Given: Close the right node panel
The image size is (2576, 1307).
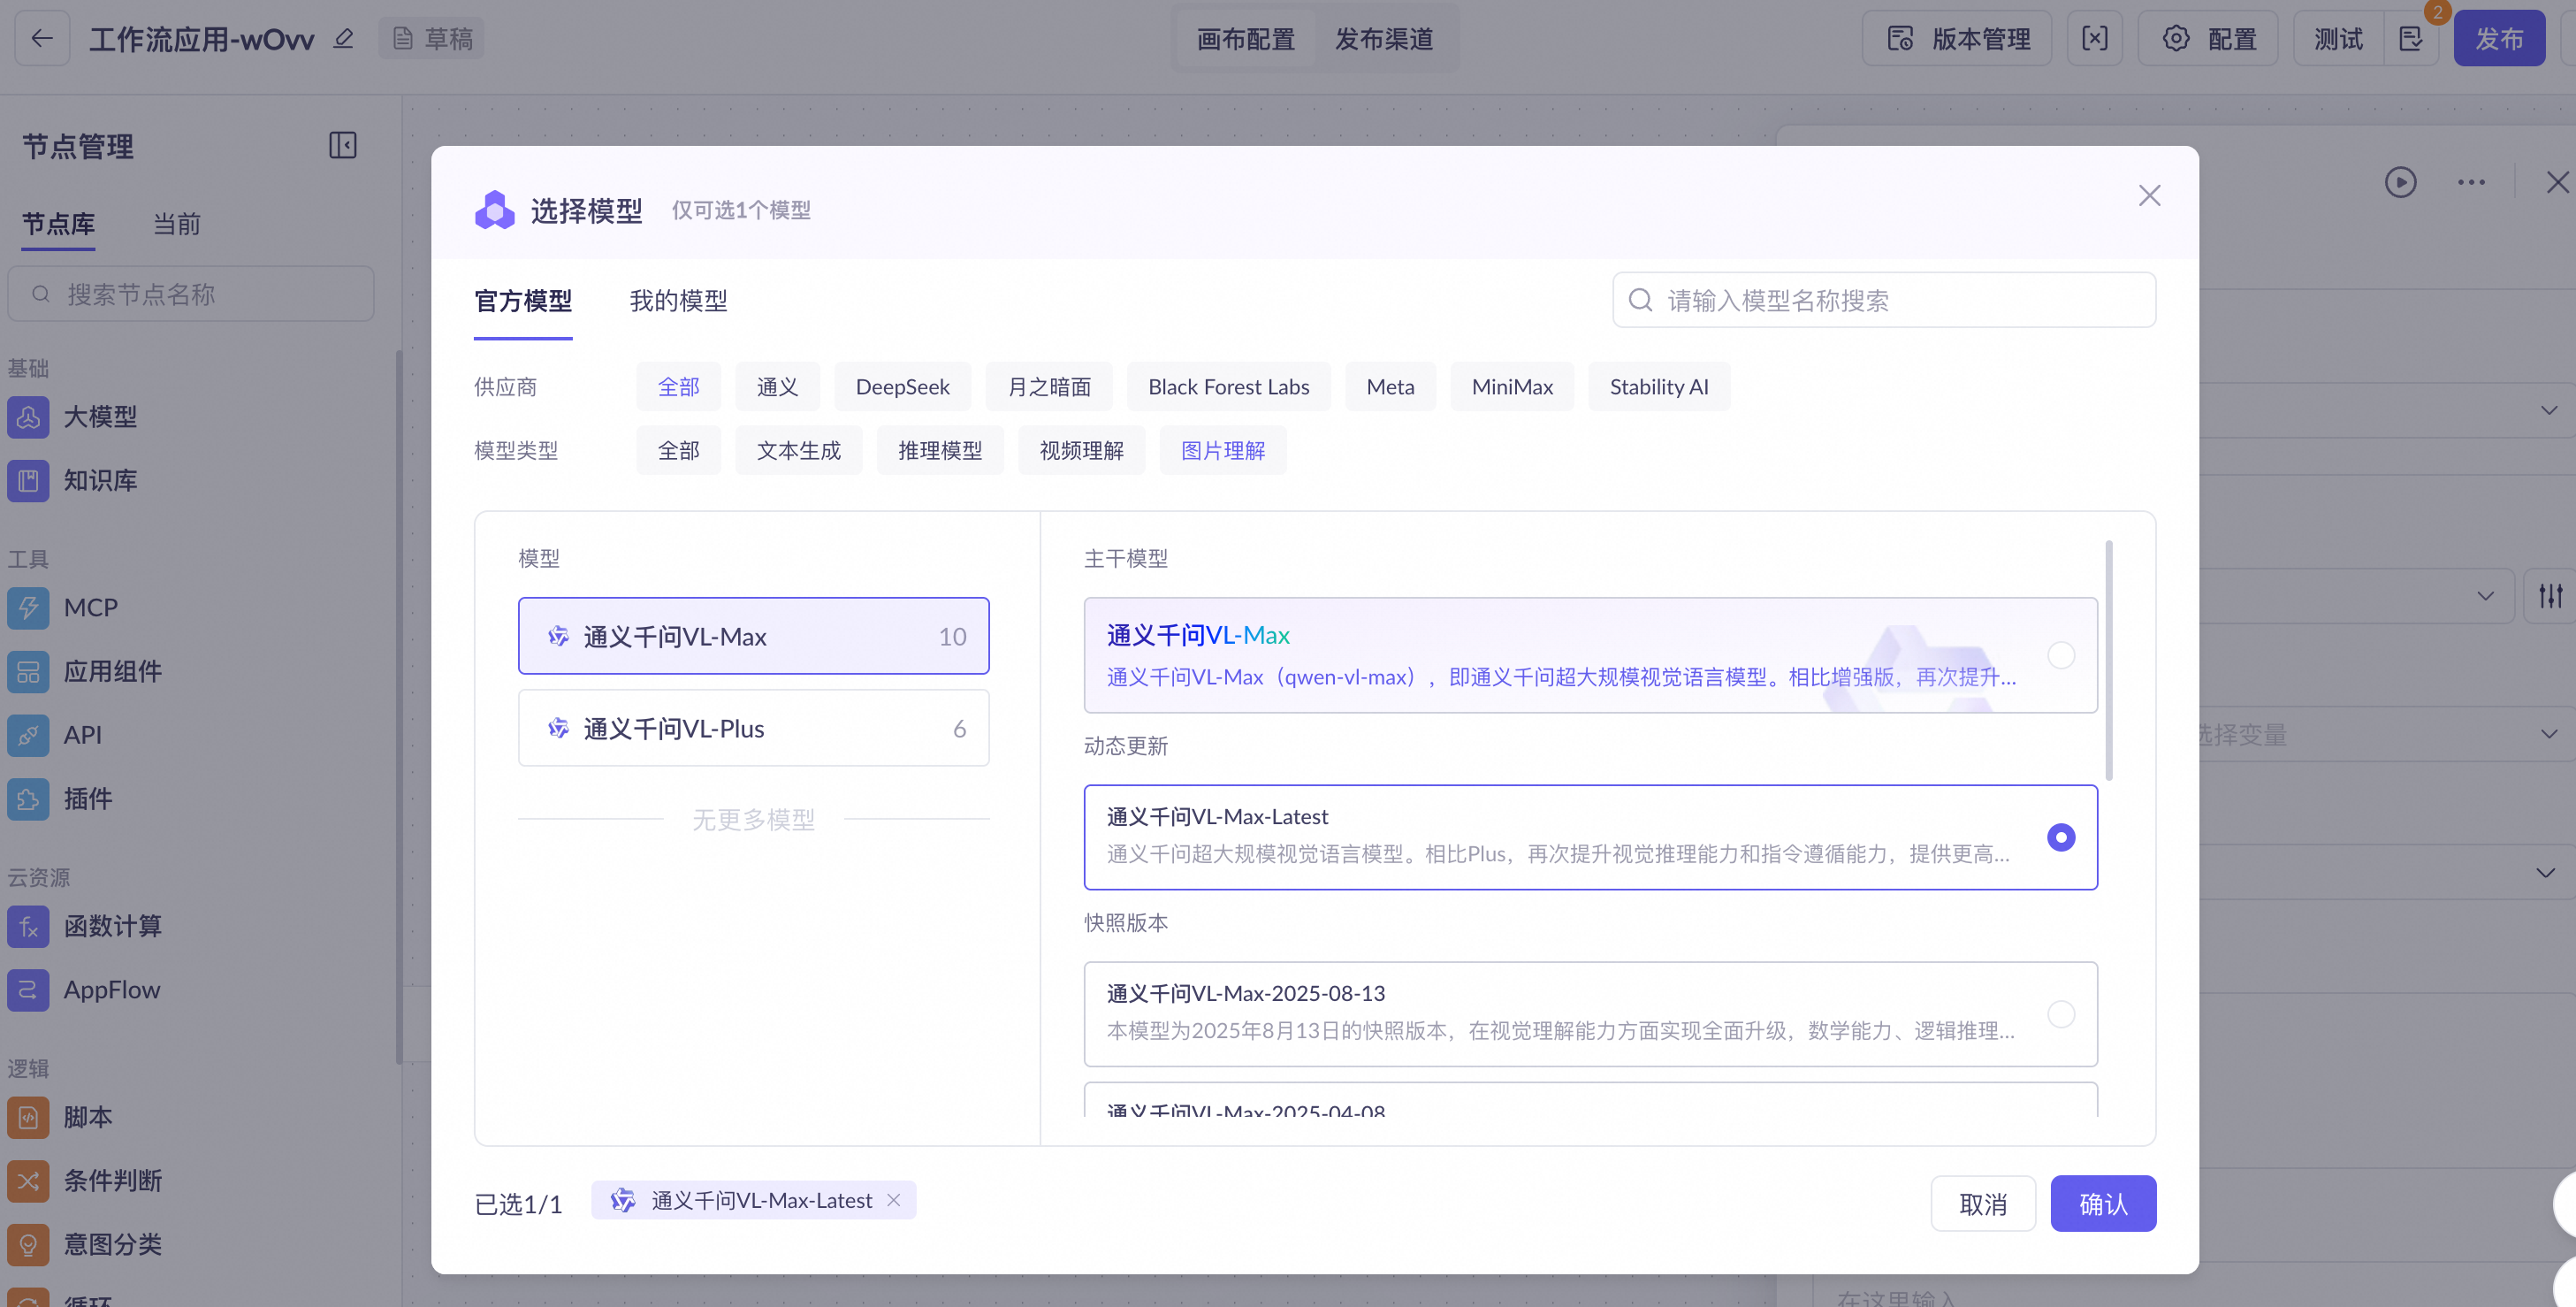Looking at the screenshot, I should pyautogui.click(x=2557, y=182).
